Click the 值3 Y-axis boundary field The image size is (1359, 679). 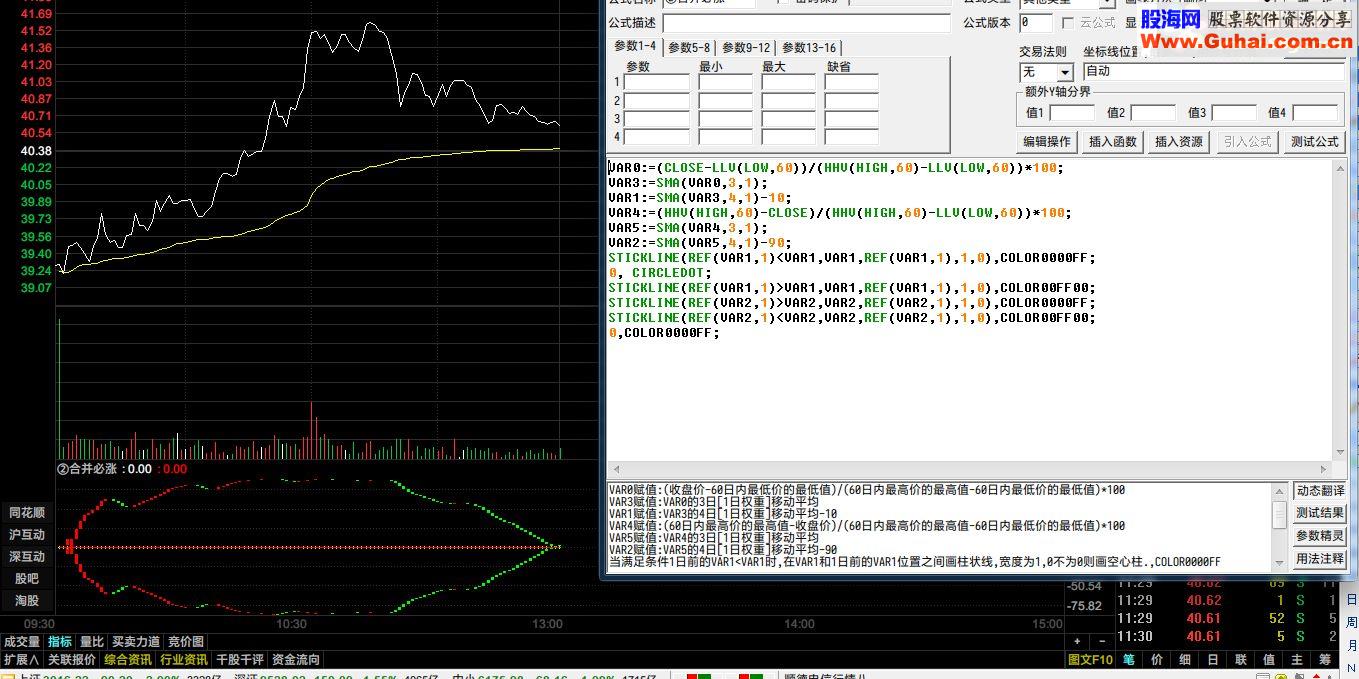(x=1234, y=113)
